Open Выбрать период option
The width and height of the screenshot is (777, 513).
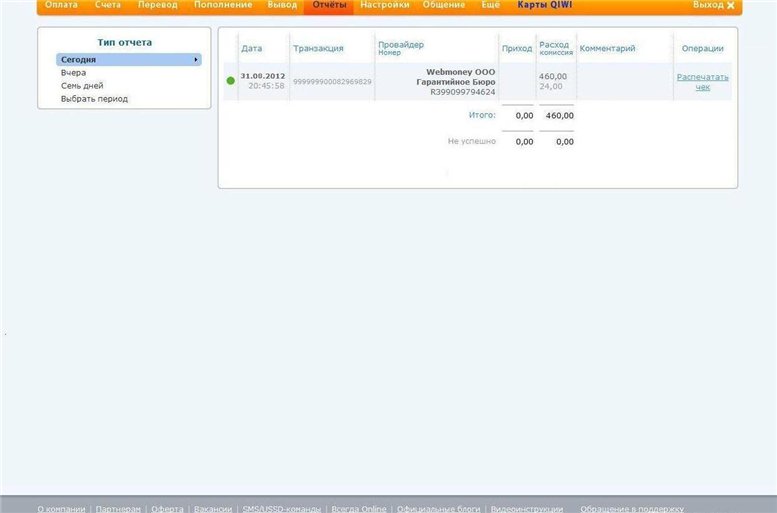click(94, 99)
